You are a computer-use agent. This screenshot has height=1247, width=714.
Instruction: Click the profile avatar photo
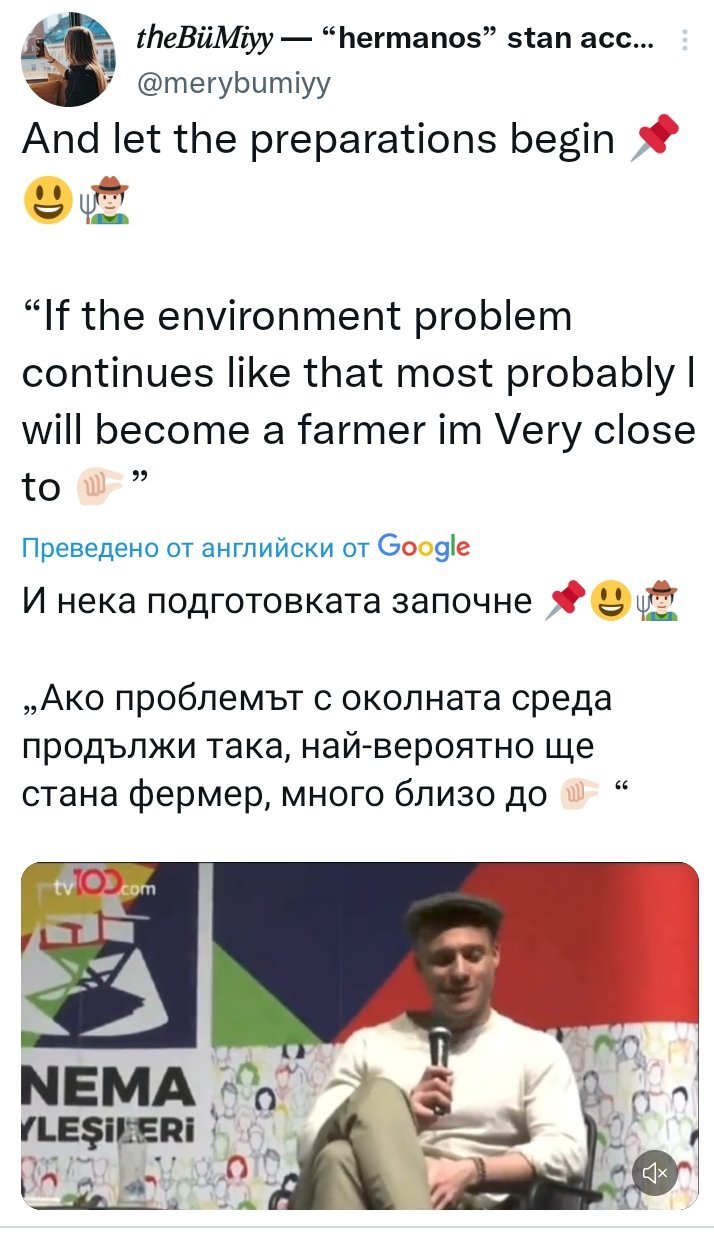[x=68, y=60]
